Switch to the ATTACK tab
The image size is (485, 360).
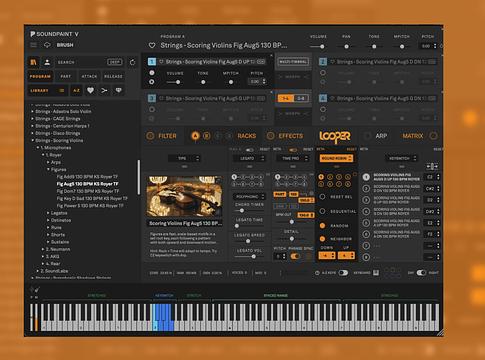[x=89, y=76]
